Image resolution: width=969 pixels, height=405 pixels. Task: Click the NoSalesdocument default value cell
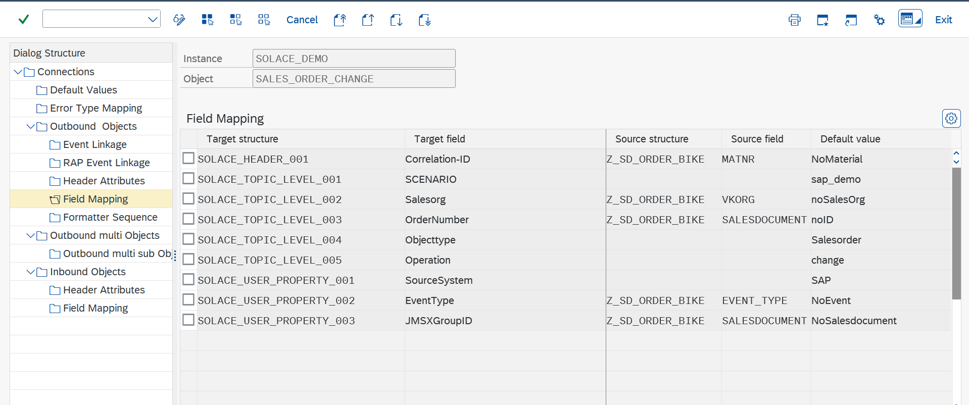(x=880, y=321)
